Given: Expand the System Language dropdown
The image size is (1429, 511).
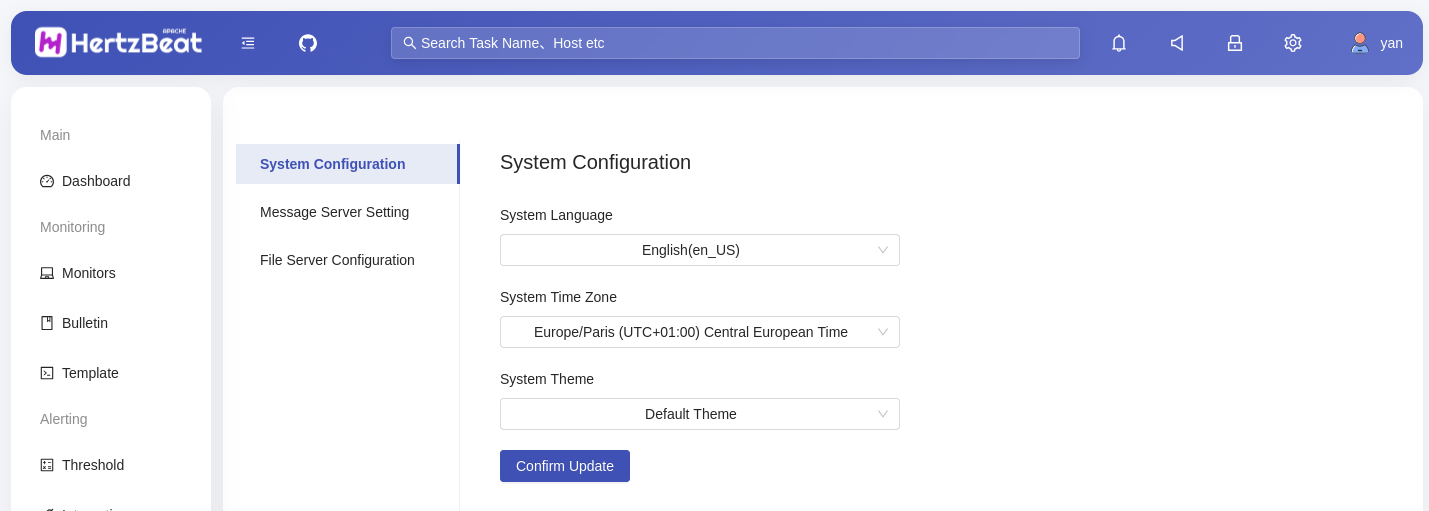Looking at the screenshot, I should click(699, 250).
